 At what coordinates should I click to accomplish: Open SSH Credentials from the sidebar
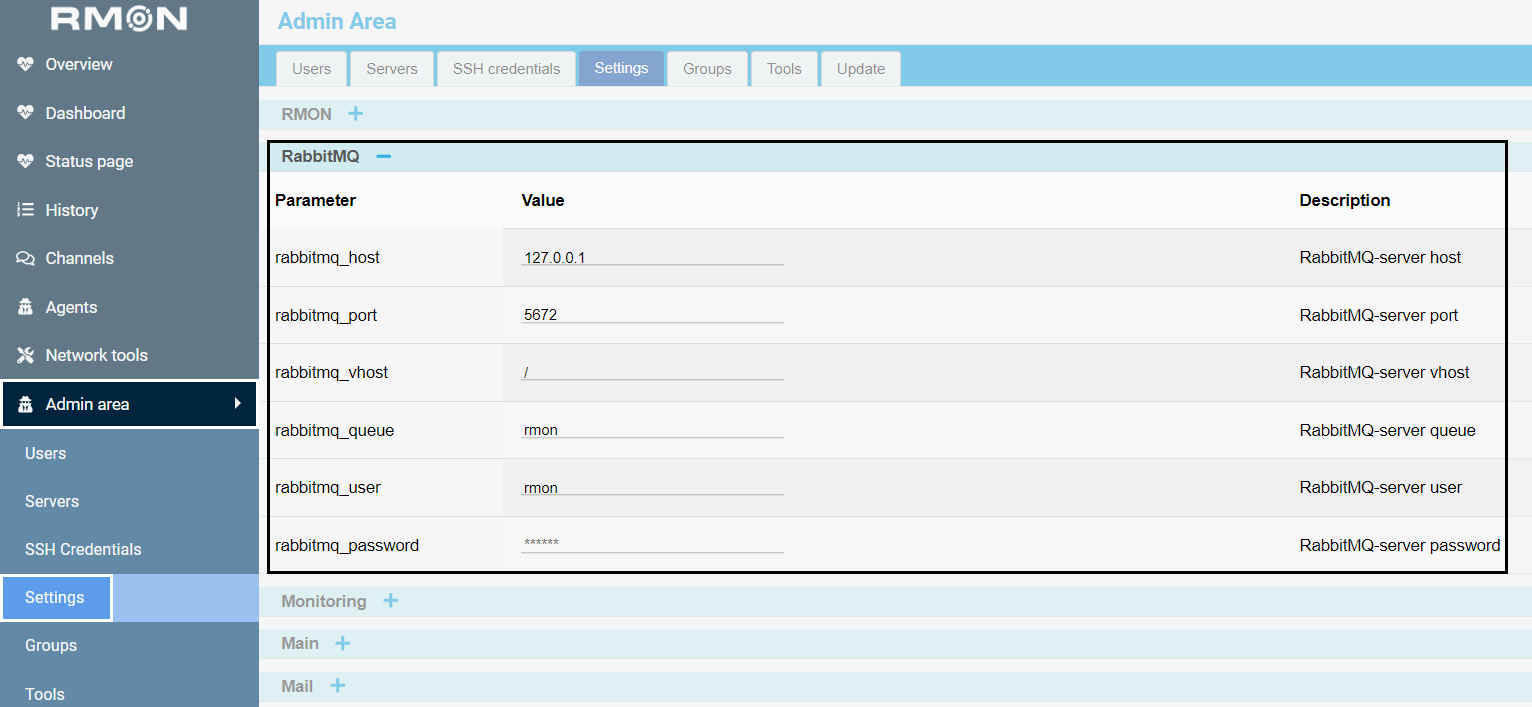point(83,549)
